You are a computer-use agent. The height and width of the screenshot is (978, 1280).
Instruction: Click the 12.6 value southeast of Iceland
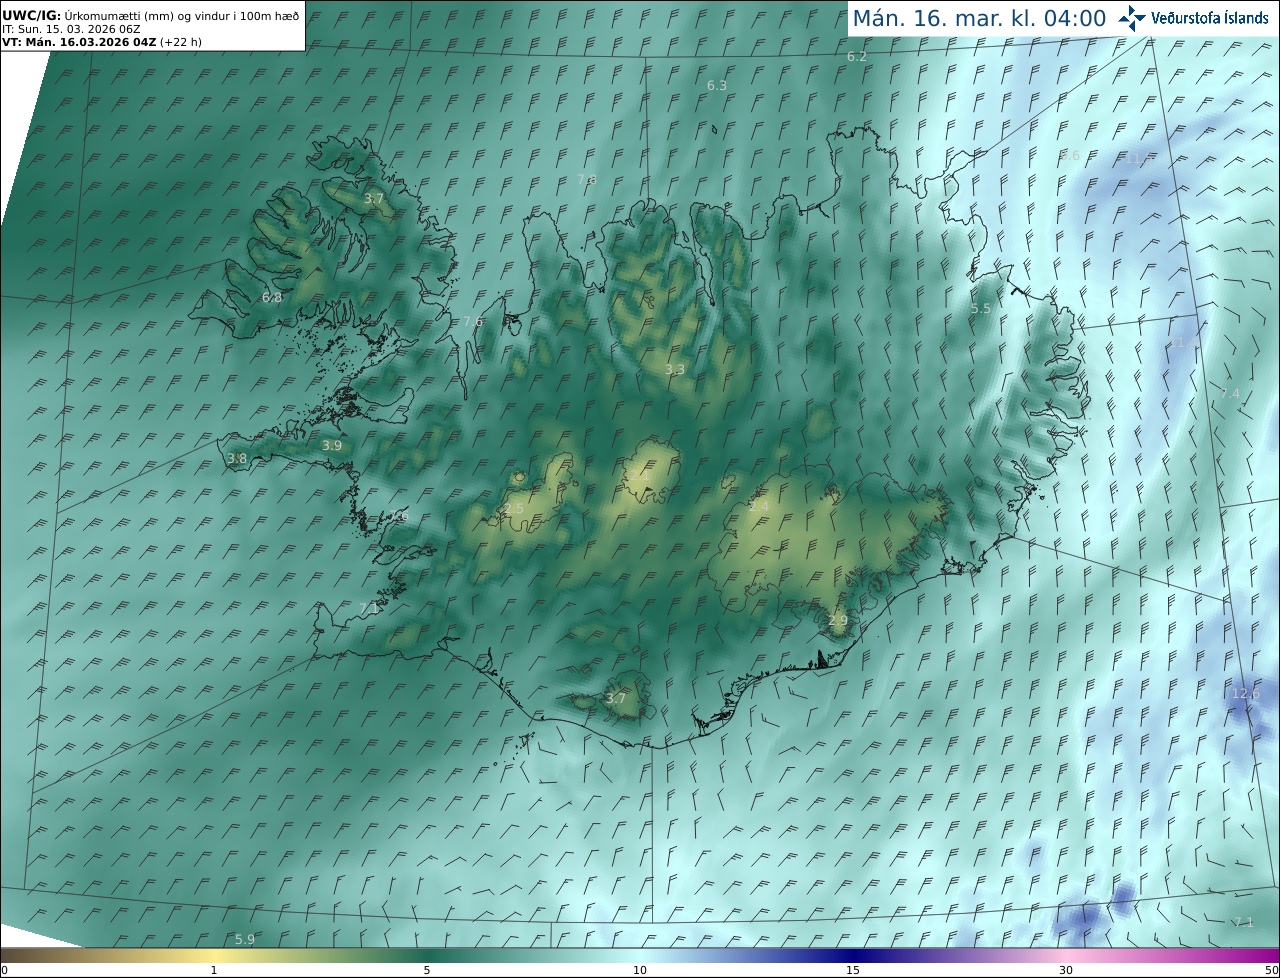coord(1246,694)
